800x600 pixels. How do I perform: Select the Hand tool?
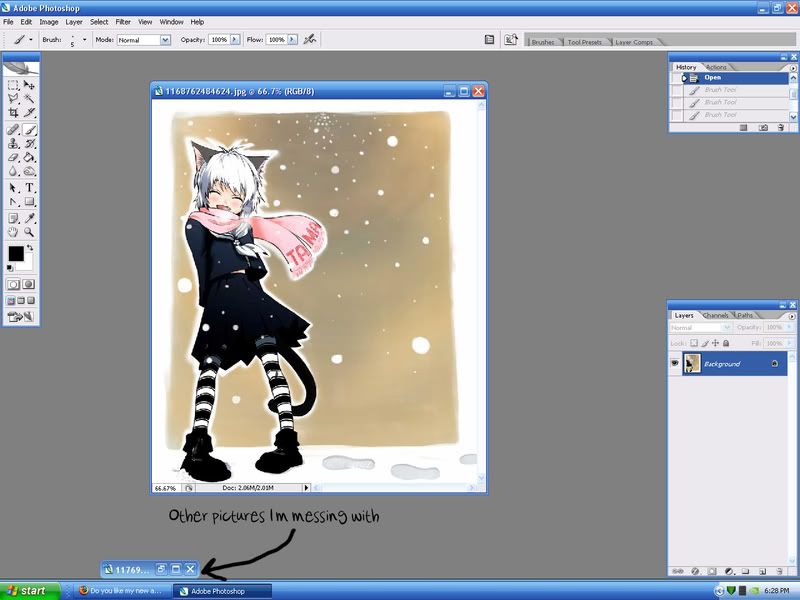(13, 233)
